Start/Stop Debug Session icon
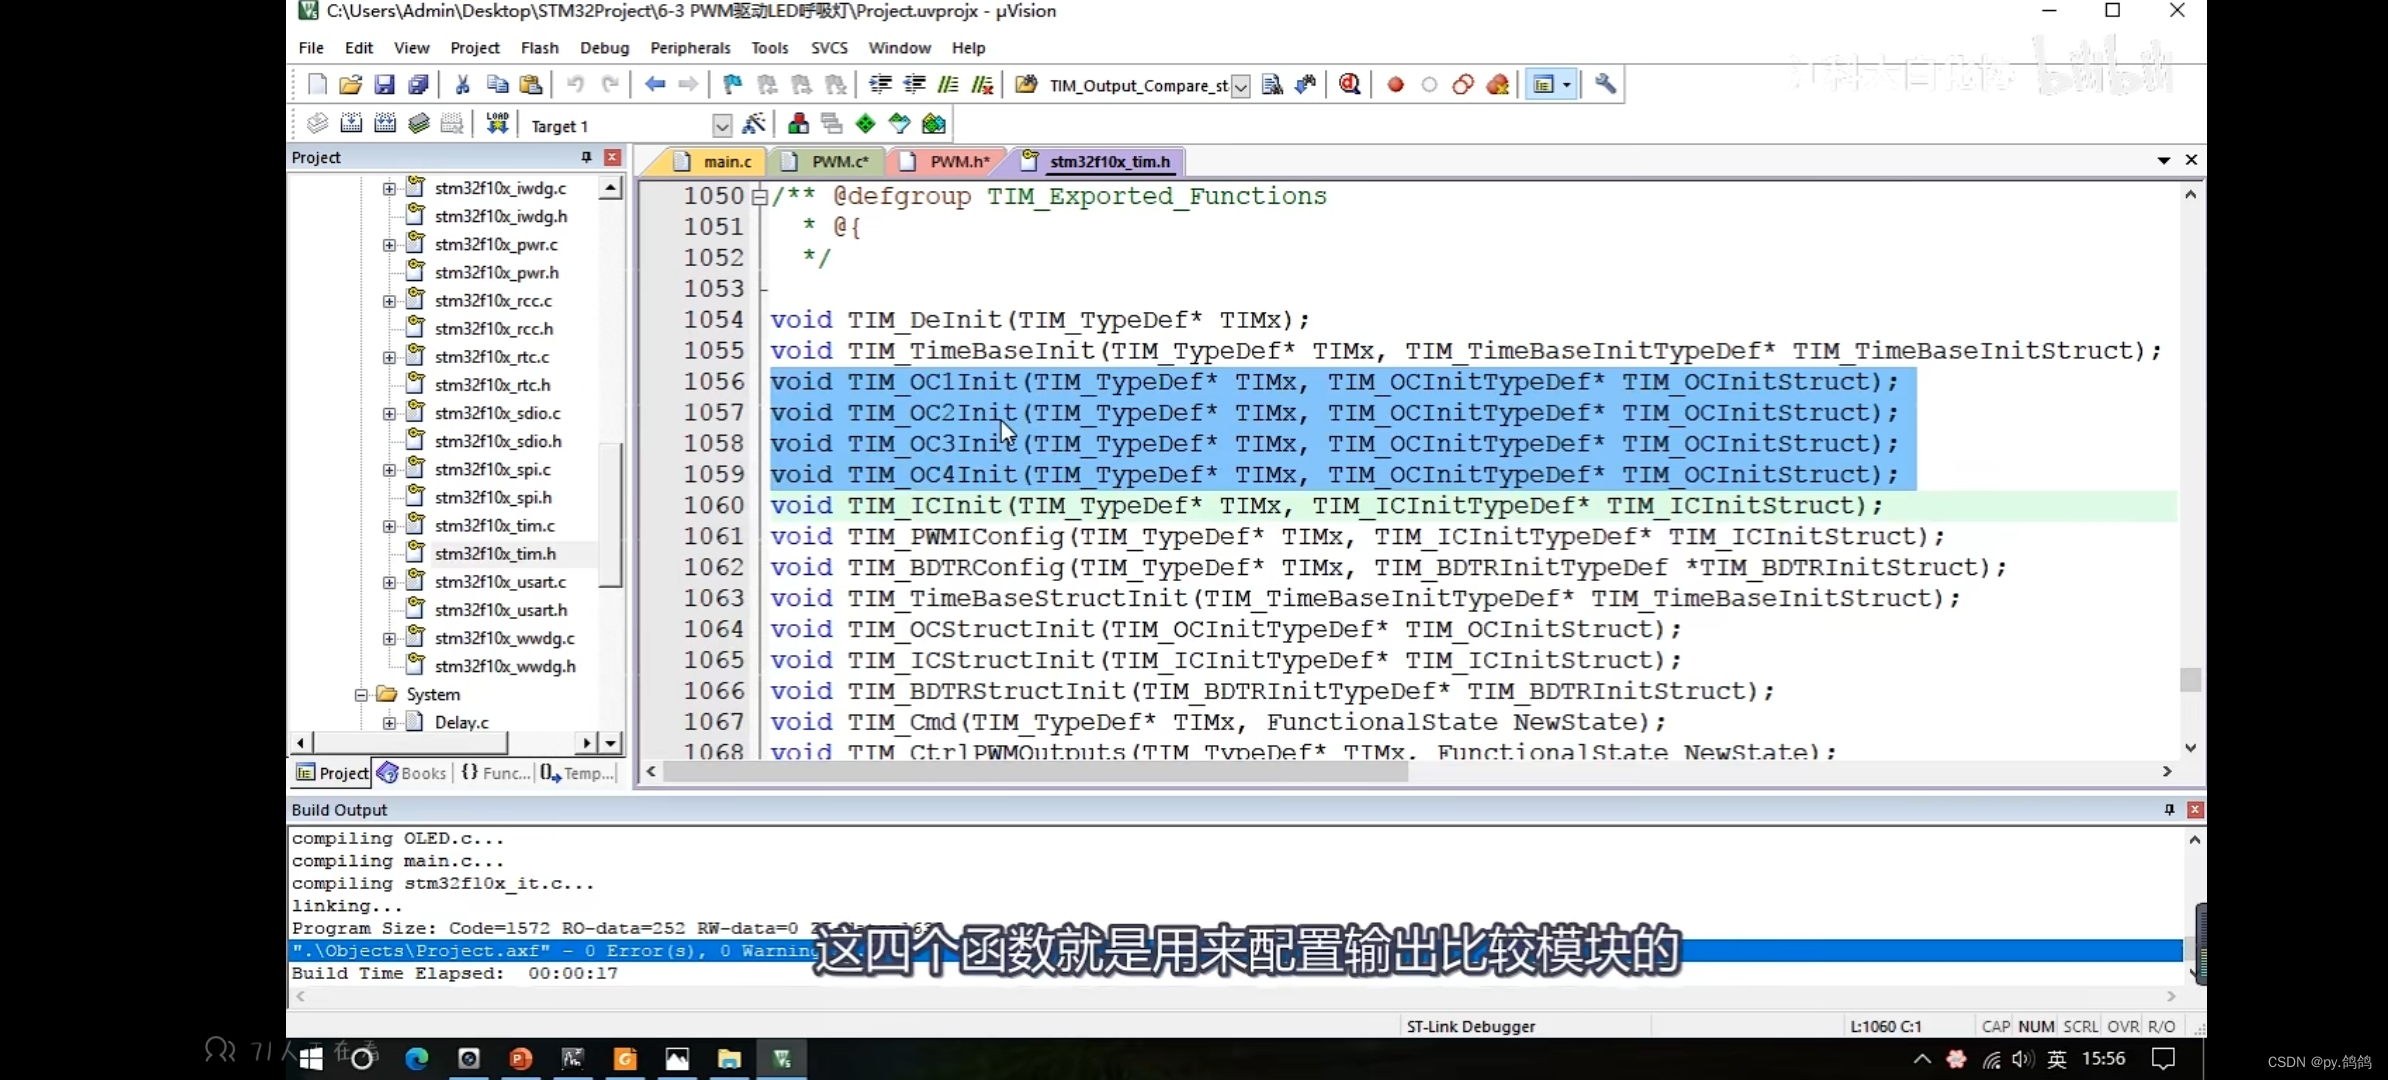Image resolution: width=2388 pixels, height=1080 pixels. click(1349, 85)
